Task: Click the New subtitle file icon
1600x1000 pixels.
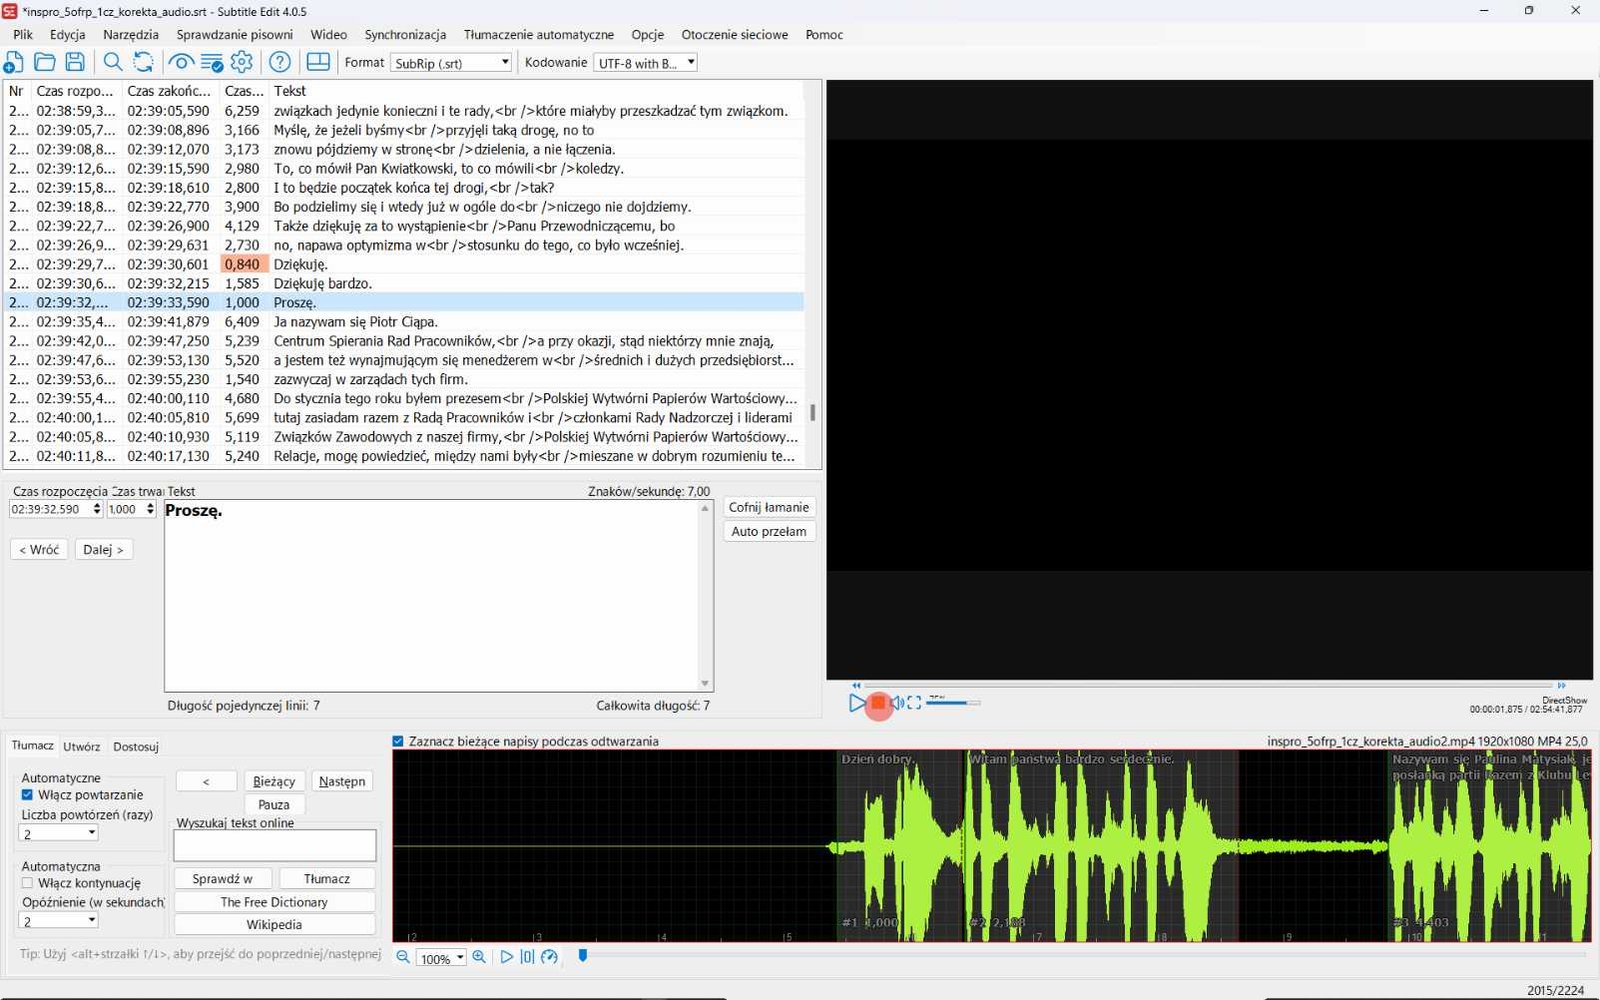Action: tap(14, 62)
